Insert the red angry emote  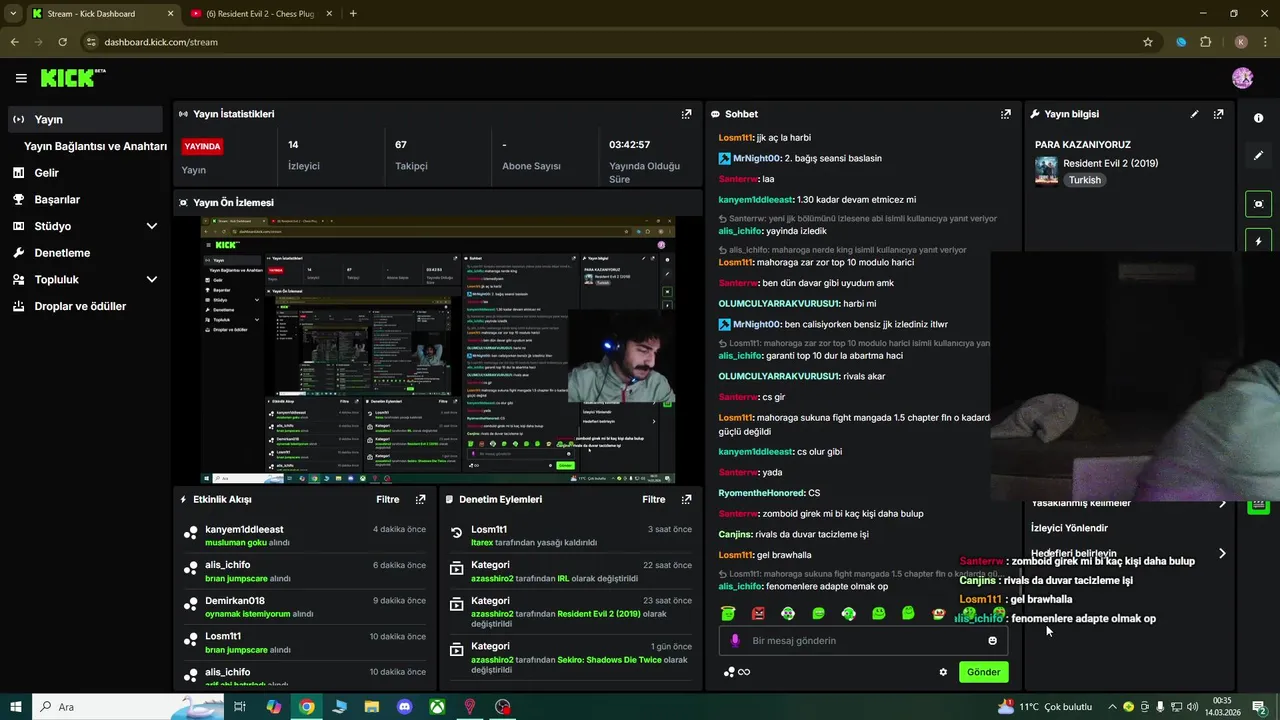(758, 613)
